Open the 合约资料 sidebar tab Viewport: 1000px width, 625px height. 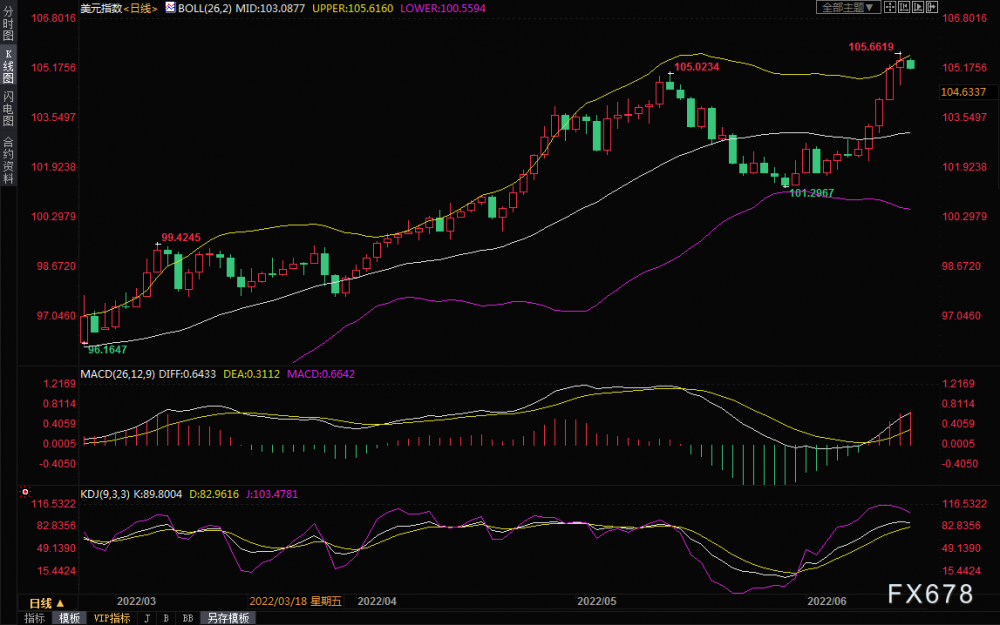[x=8, y=160]
